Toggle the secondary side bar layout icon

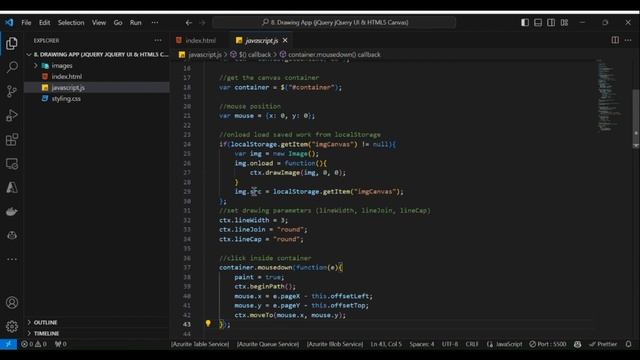[x=551, y=22]
